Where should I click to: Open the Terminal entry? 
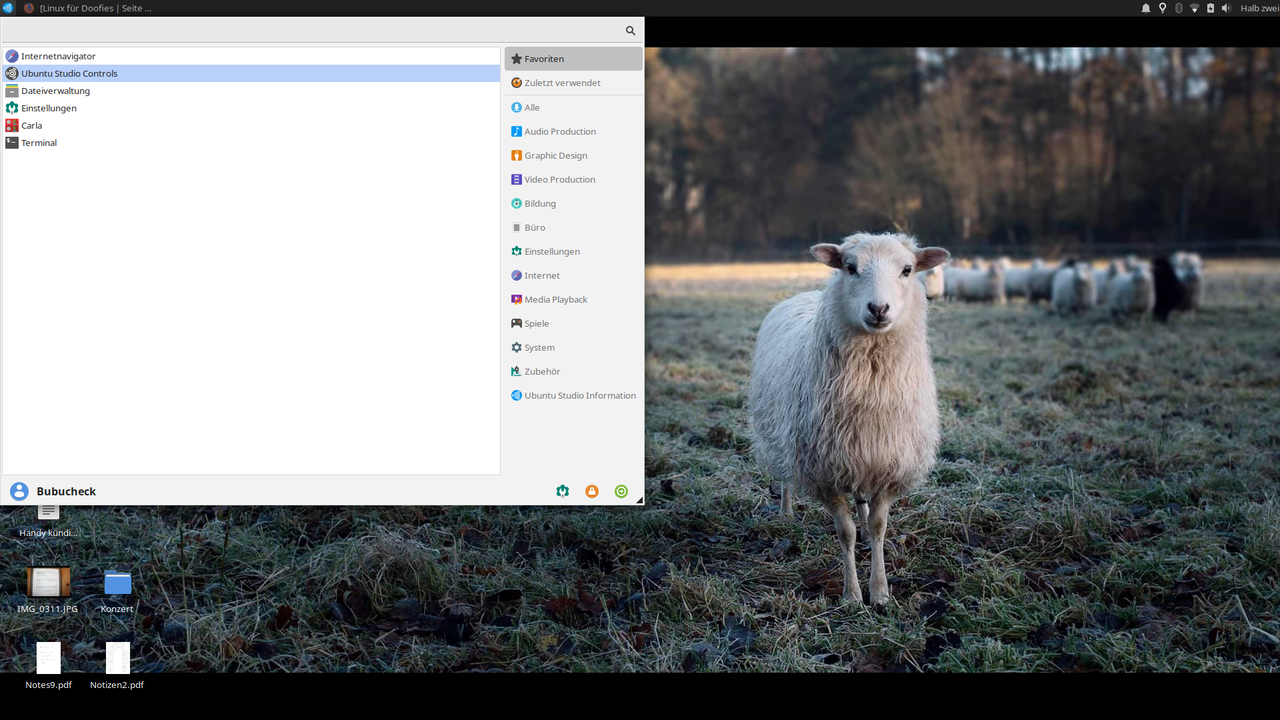pyautogui.click(x=251, y=143)
